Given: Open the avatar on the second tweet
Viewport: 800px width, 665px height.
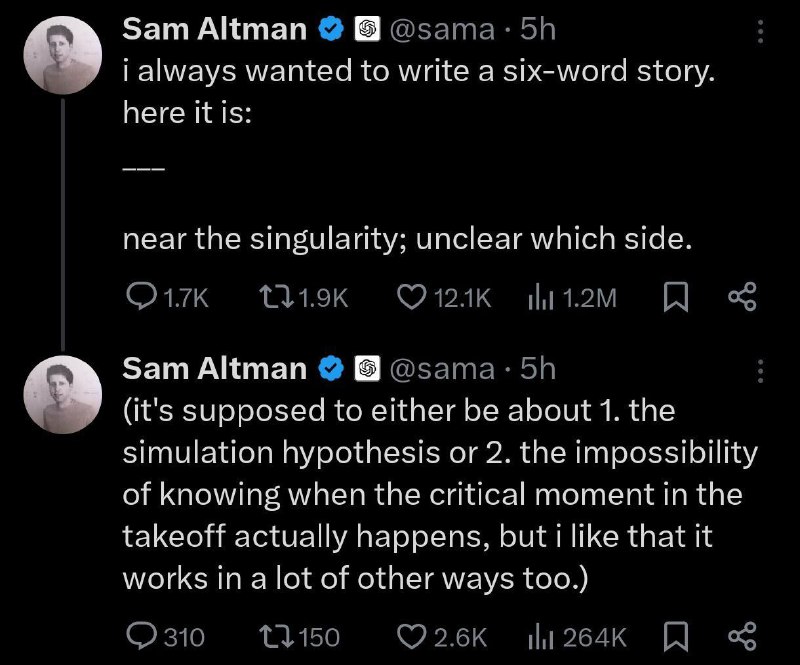Looking at the screenshot, I should click(x=63, y=395).
